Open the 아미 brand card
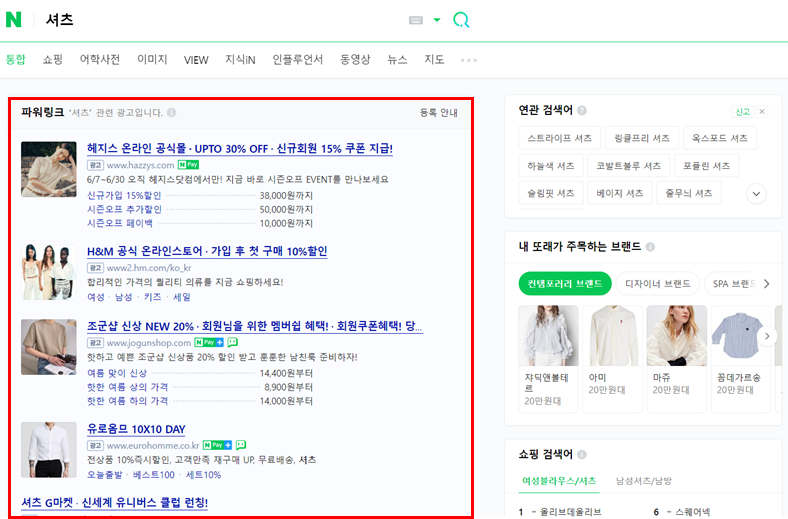788x519 pixels. (x=613, y=358)
